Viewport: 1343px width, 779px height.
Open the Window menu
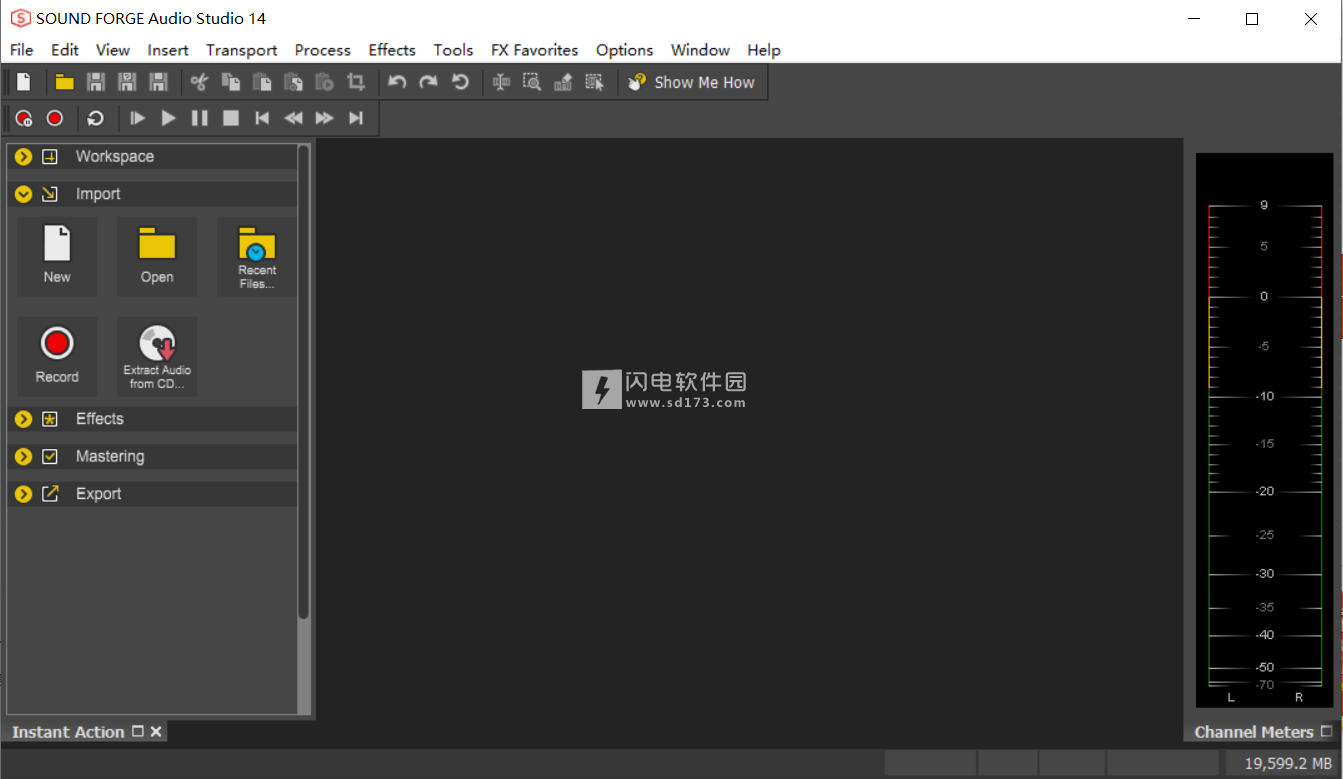click(x=700, y=50)
